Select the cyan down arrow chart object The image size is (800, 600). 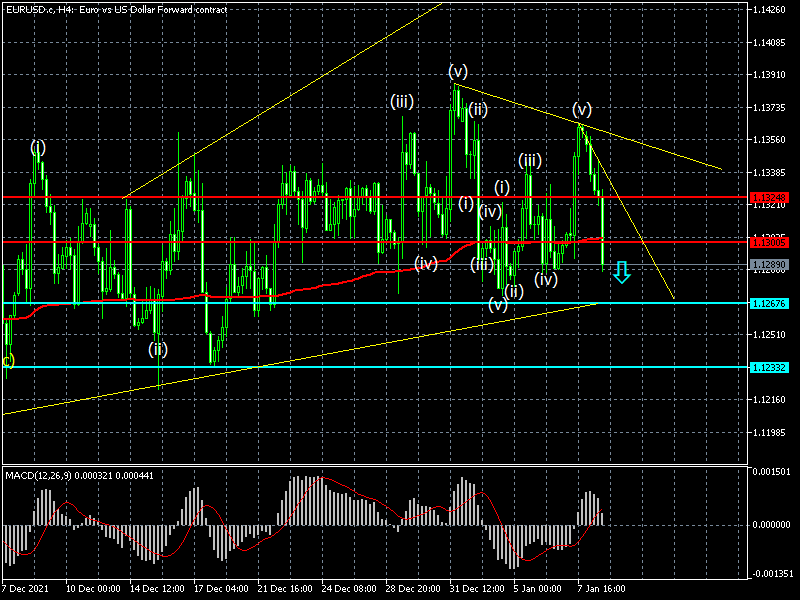click(621, 272)
